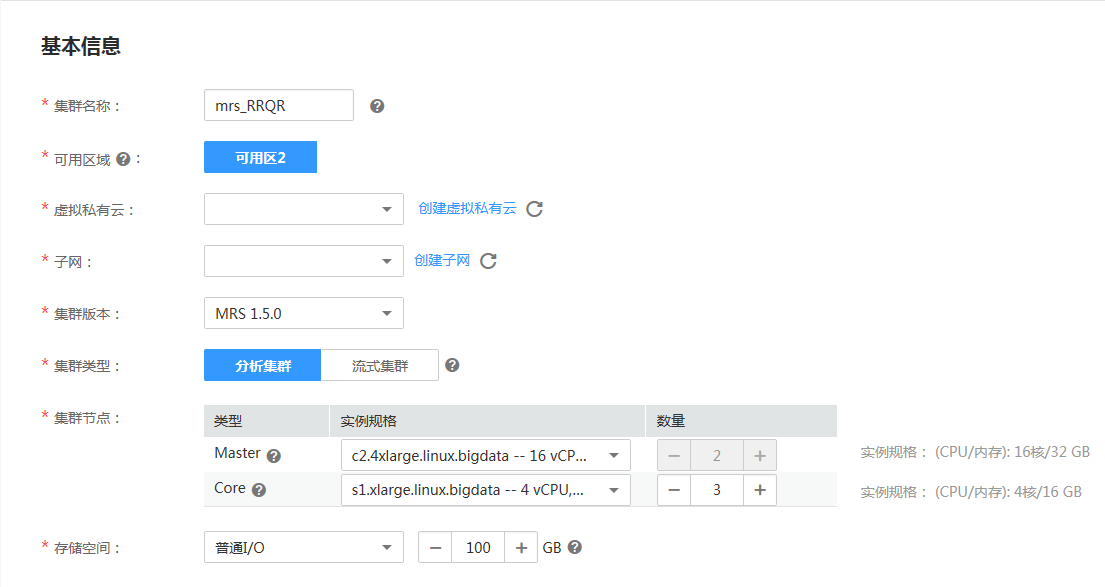
Task: Click the Core row type label
Action: 230,488
